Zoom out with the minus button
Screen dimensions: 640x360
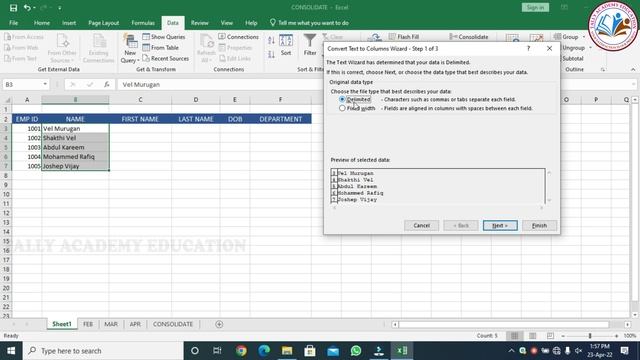563,336
